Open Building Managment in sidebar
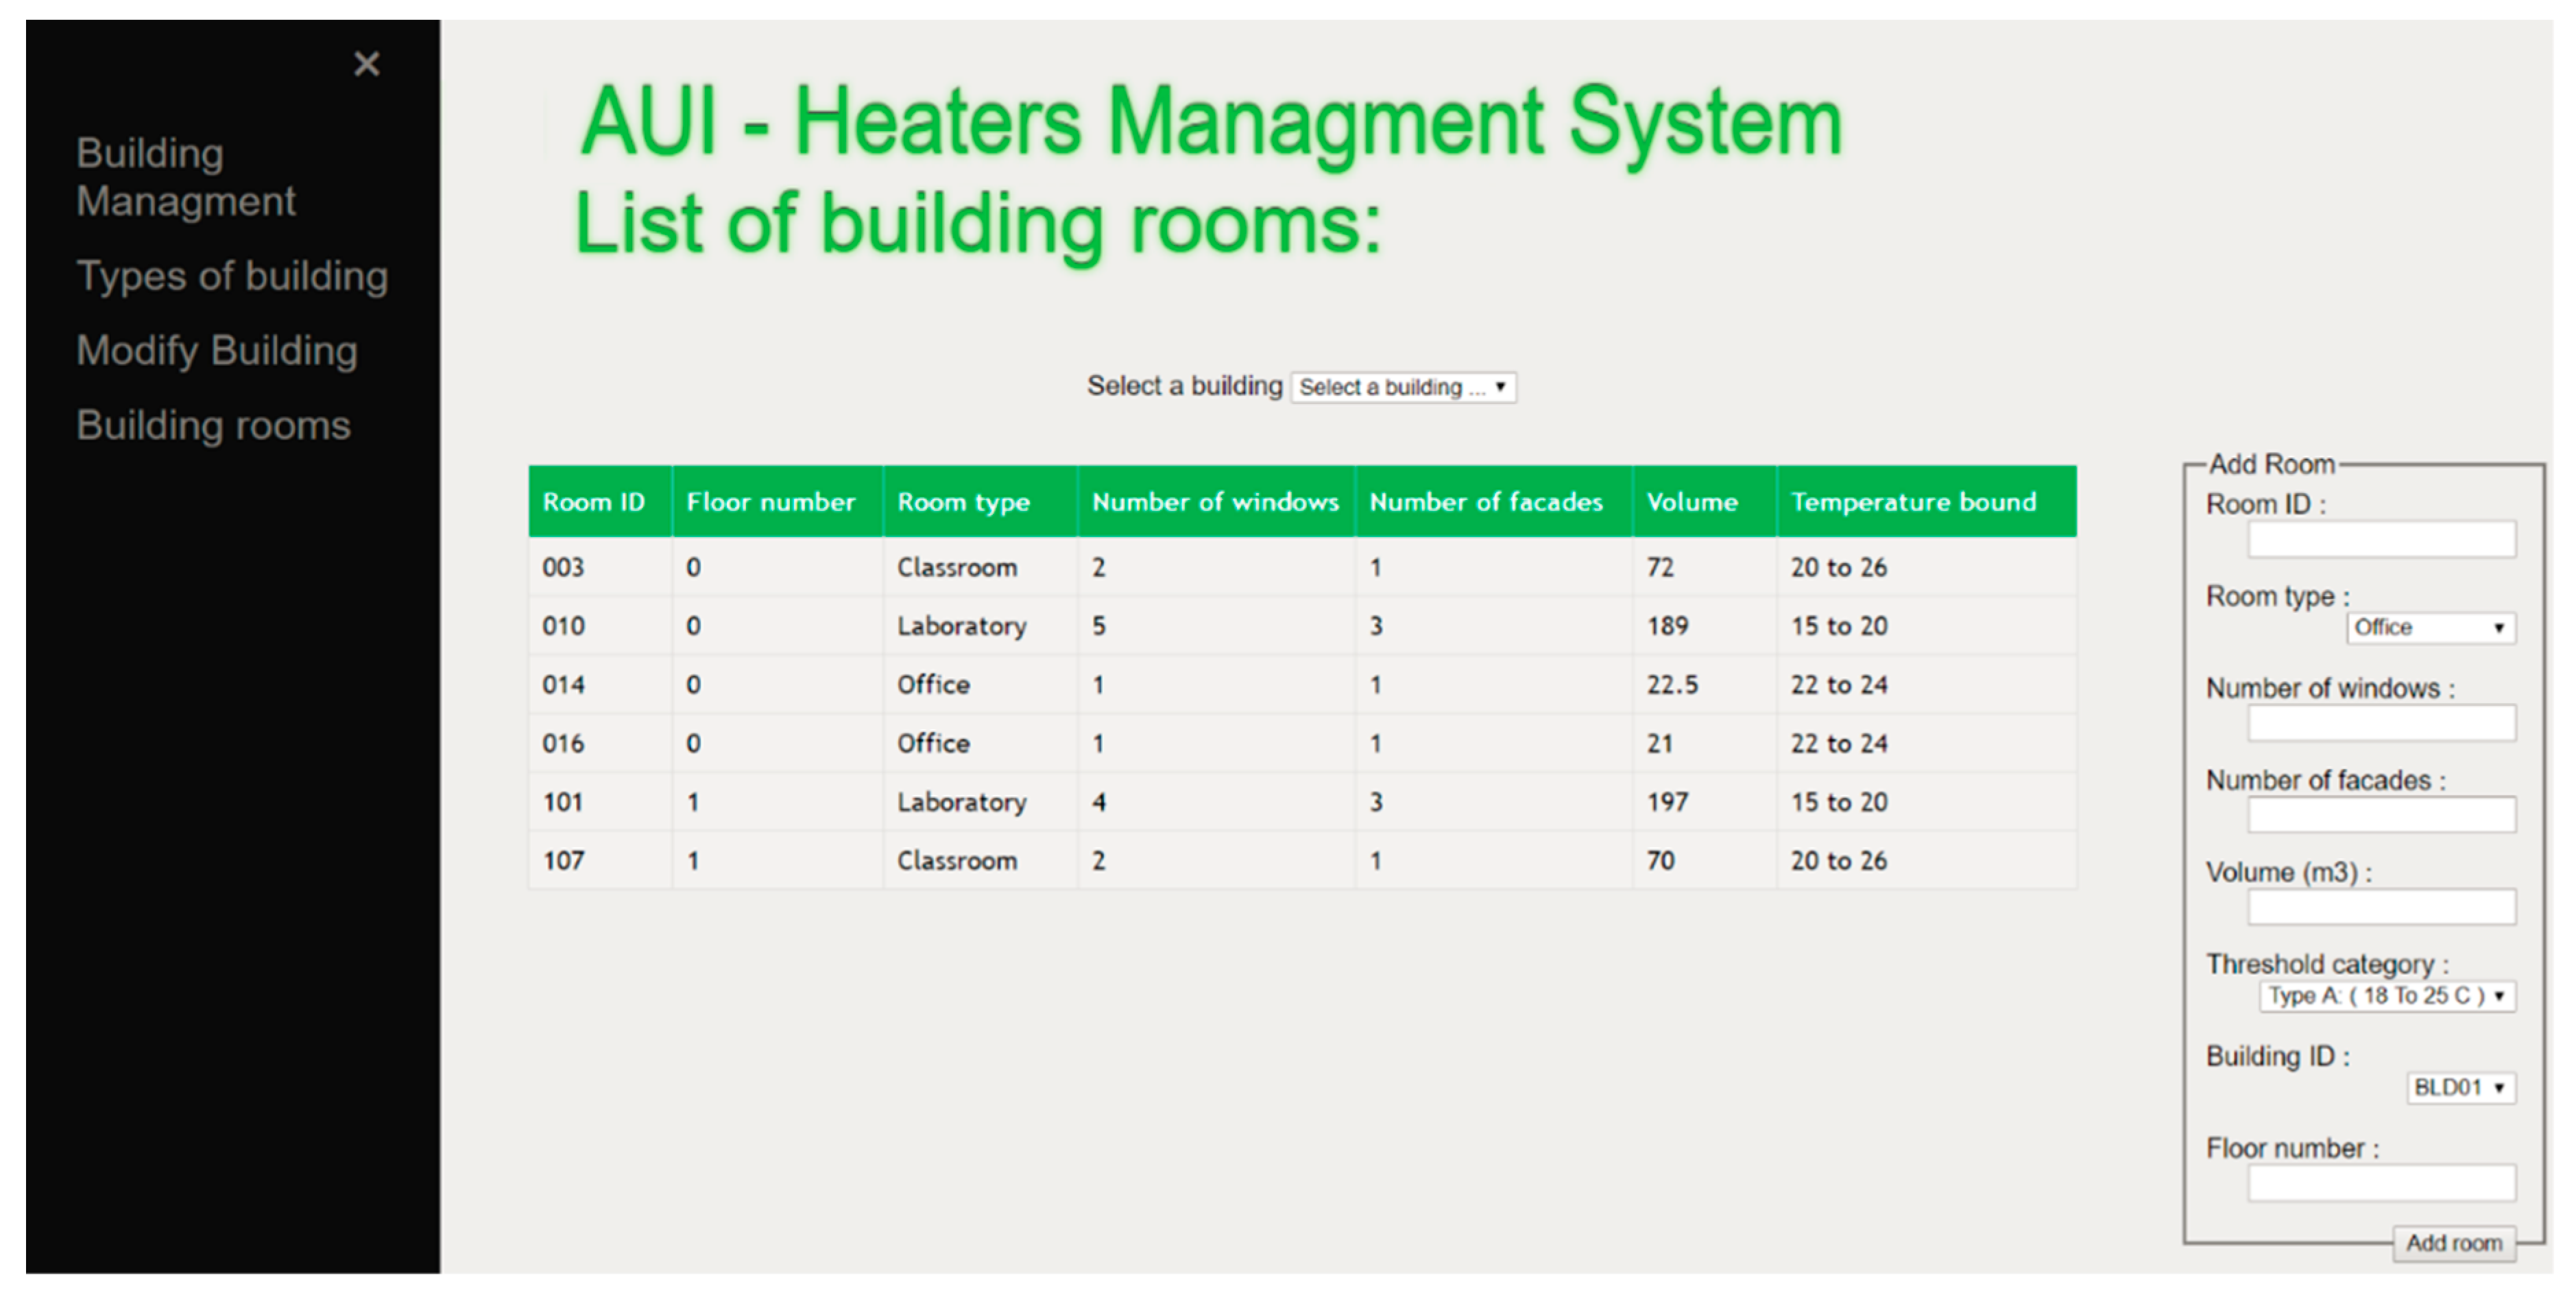The image size is (2576, 1295). [185, 177]
